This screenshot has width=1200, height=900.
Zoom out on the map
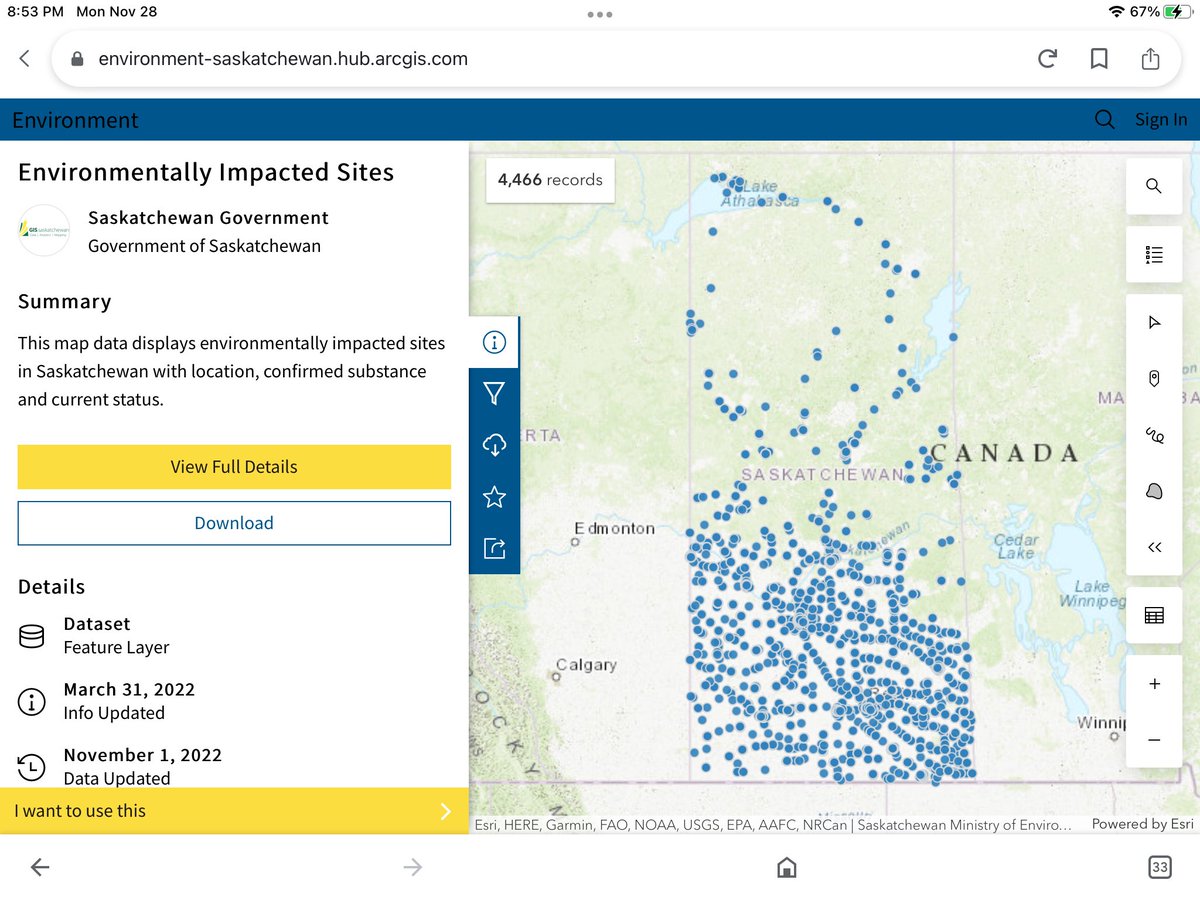coord(1154,740)
